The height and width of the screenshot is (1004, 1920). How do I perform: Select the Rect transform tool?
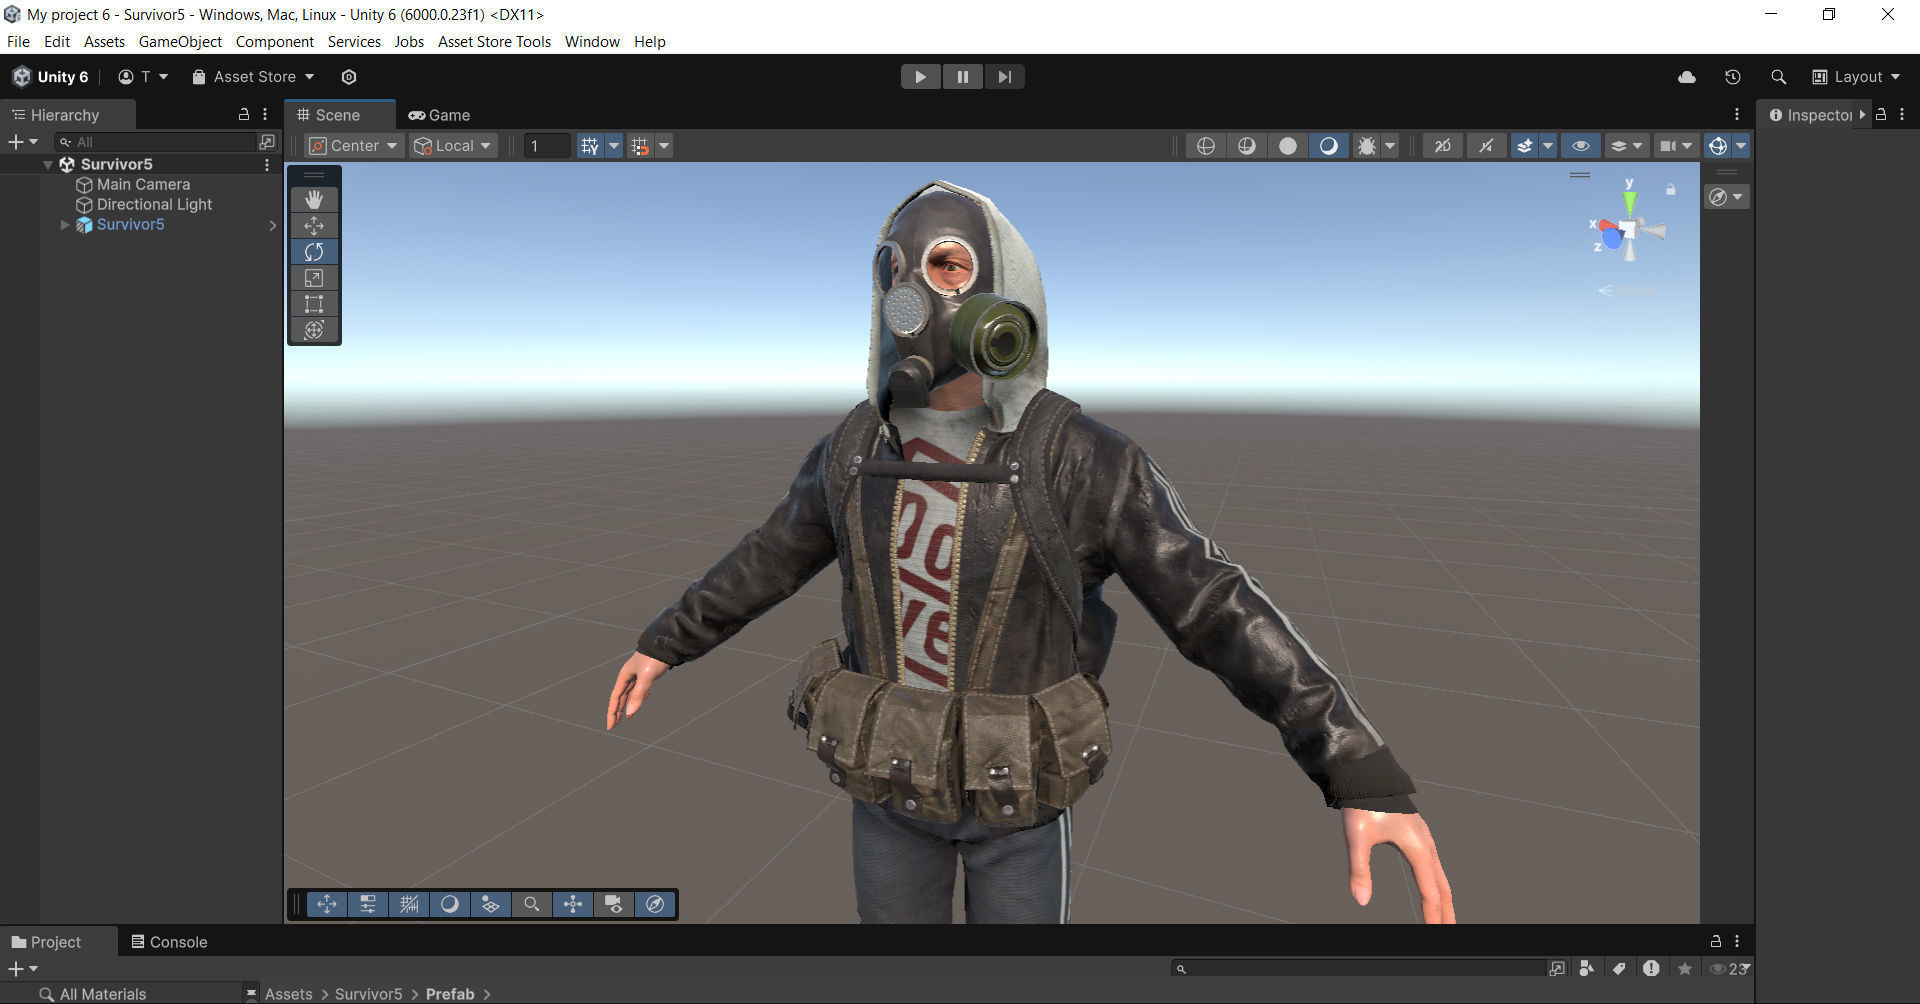click(314, 303)
